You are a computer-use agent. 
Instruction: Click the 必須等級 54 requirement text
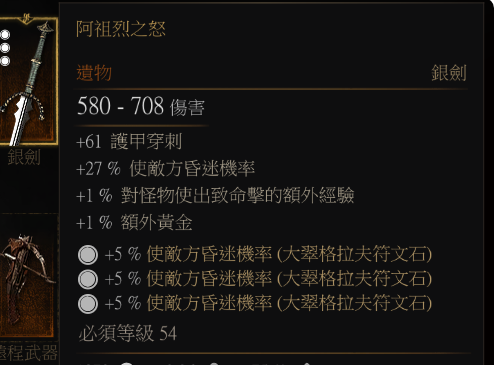click(128, 333)
